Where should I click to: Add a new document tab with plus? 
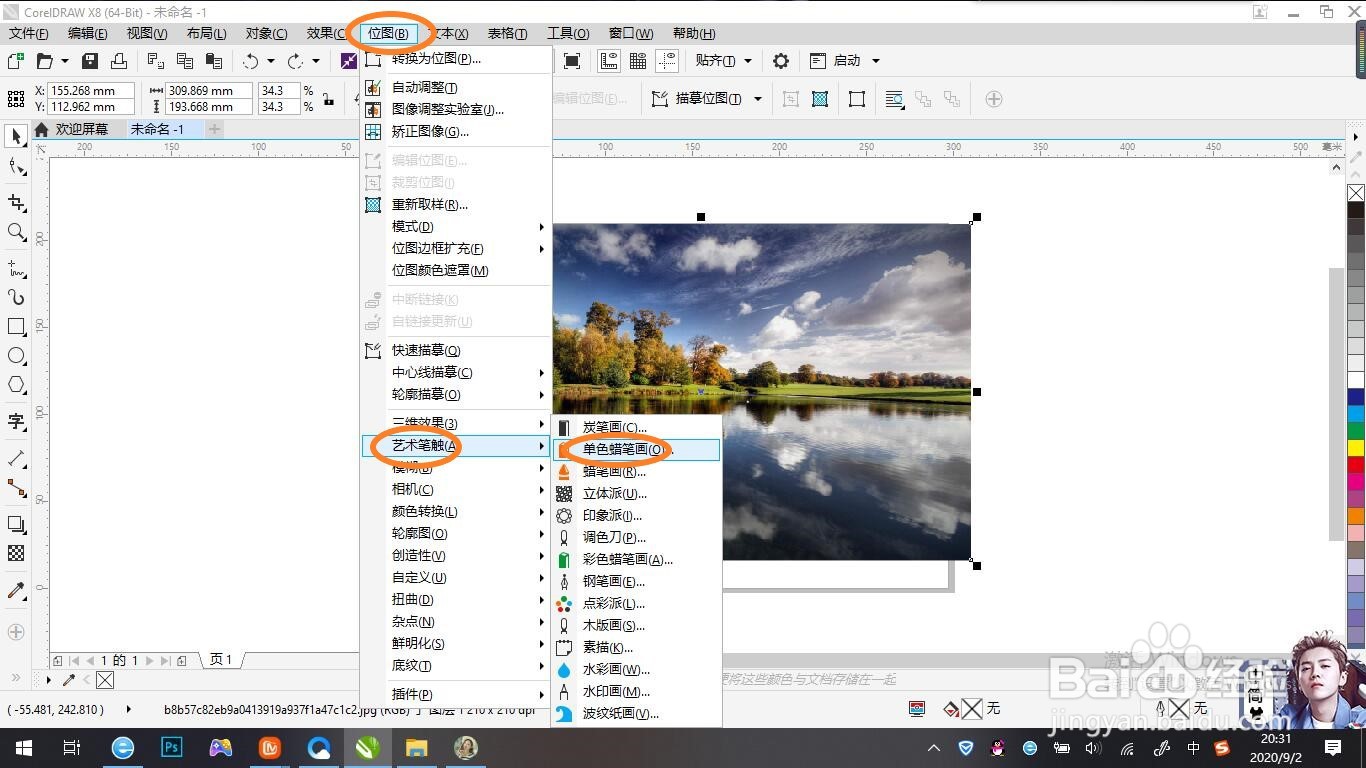click(214, 130)
